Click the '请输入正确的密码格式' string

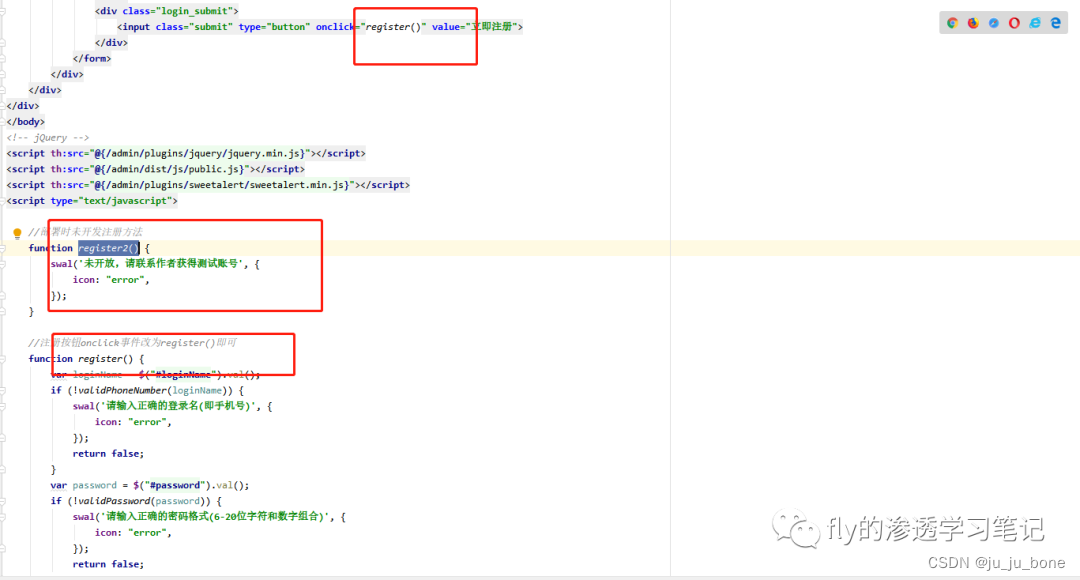click(x=214, y=517)
